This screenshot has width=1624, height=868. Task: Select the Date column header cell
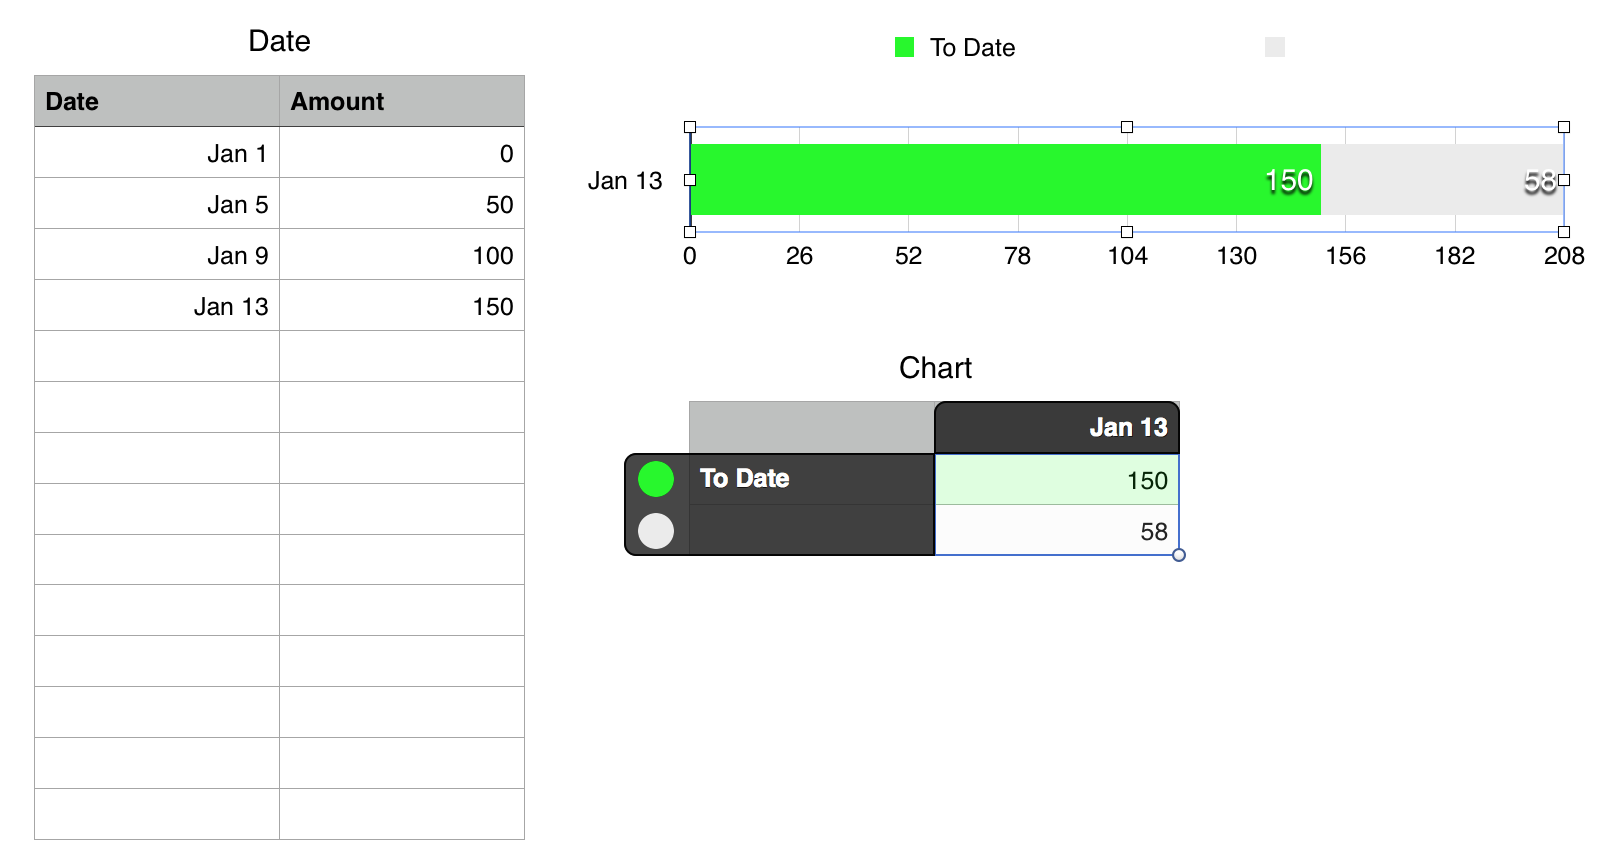tap(157, 101)
